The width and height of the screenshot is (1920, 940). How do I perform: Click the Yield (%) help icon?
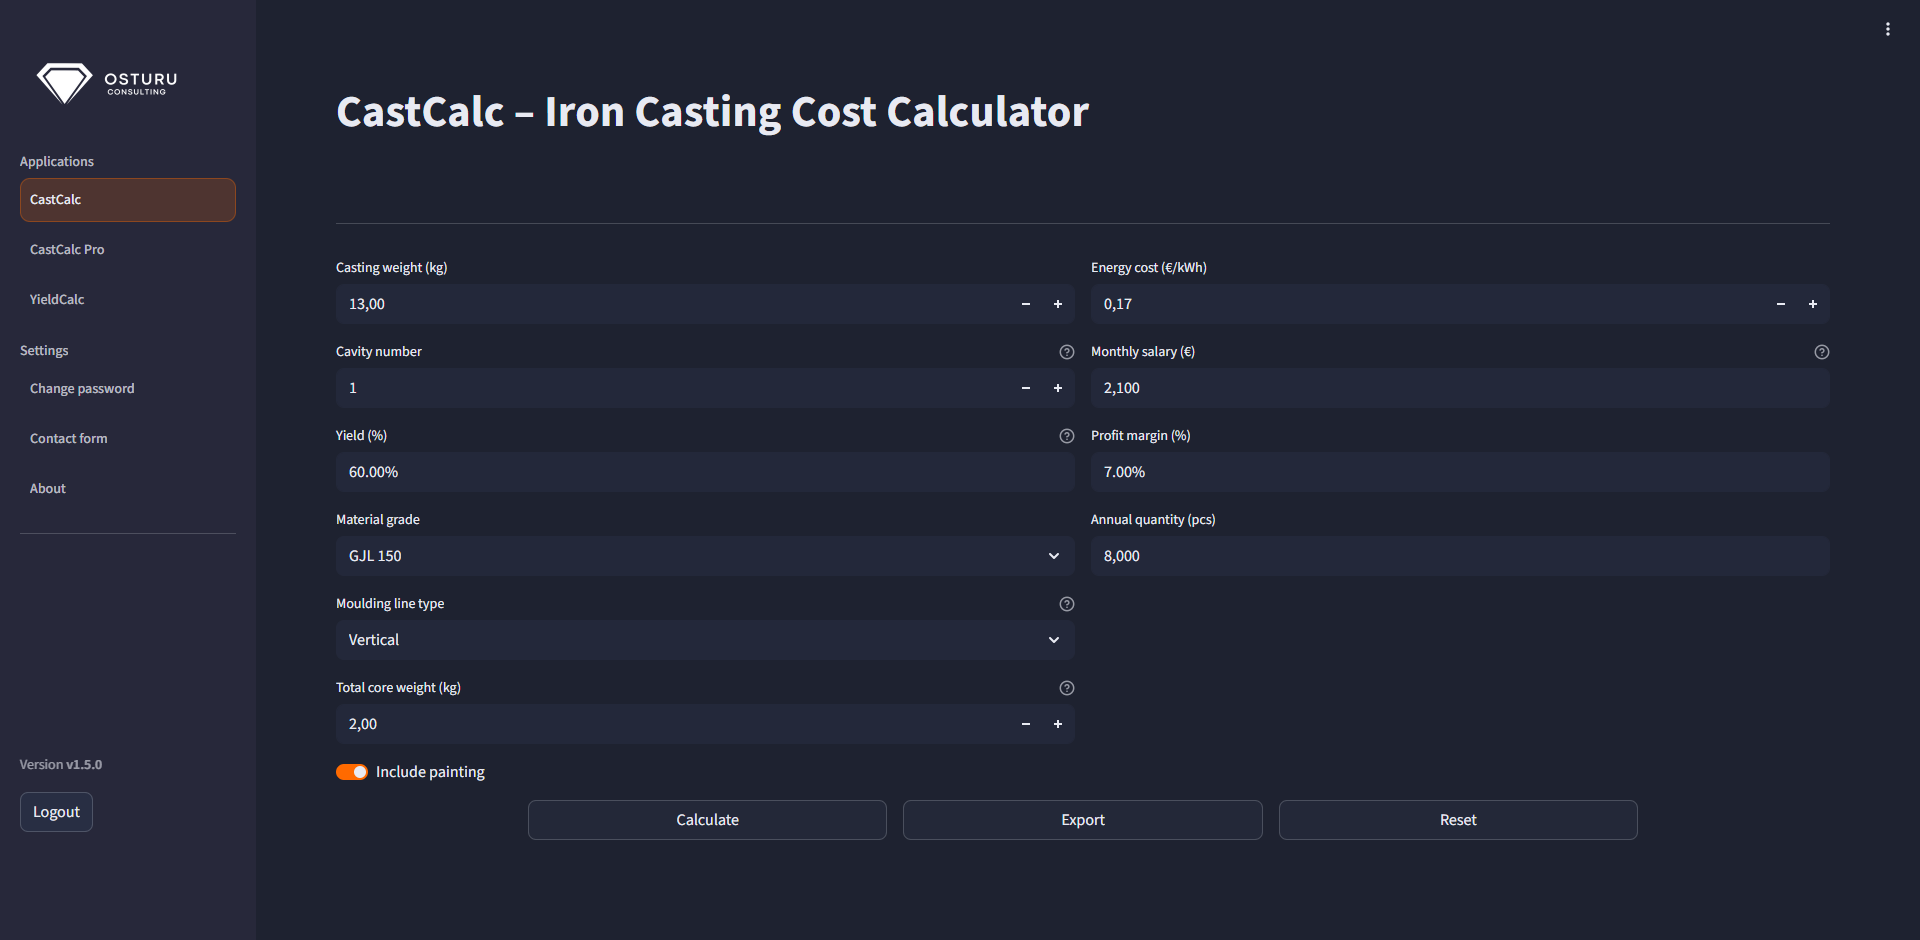click(1066, 436)
